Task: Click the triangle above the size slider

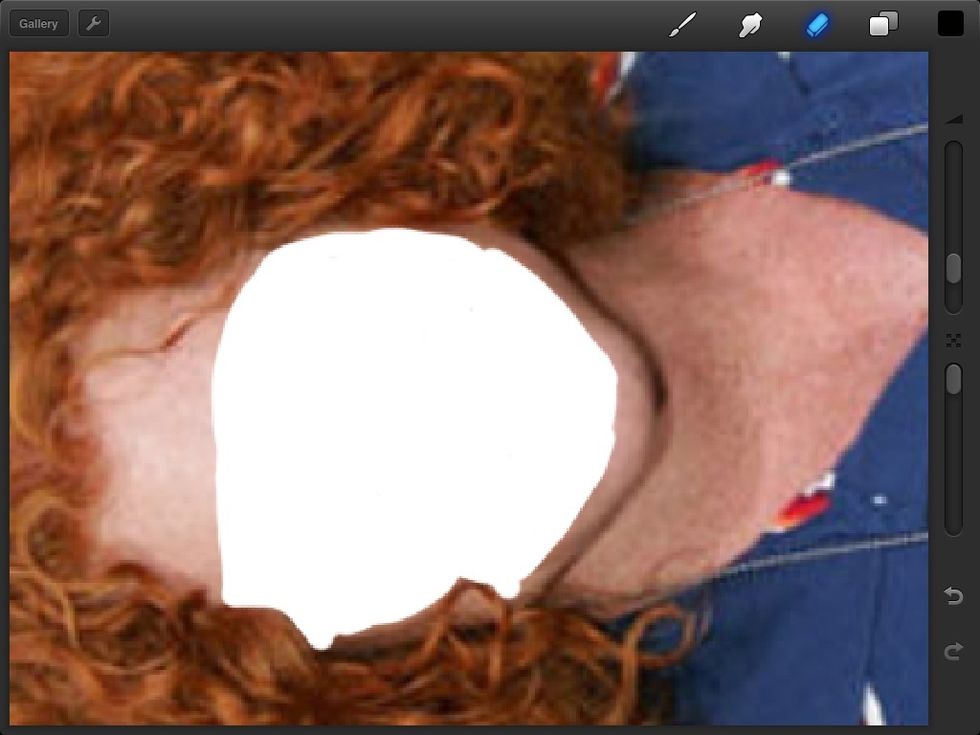Action: tap(954, 119)
